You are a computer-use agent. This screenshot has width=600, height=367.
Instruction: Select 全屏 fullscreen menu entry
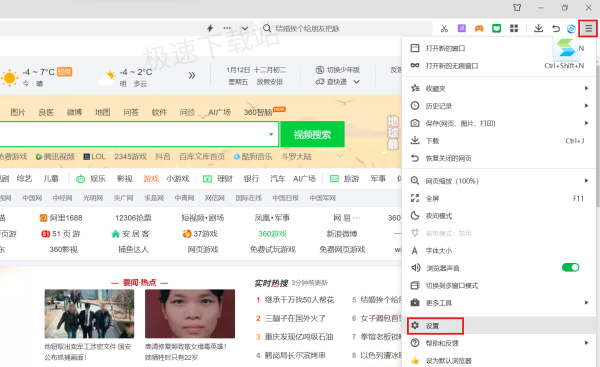(499, 198)
